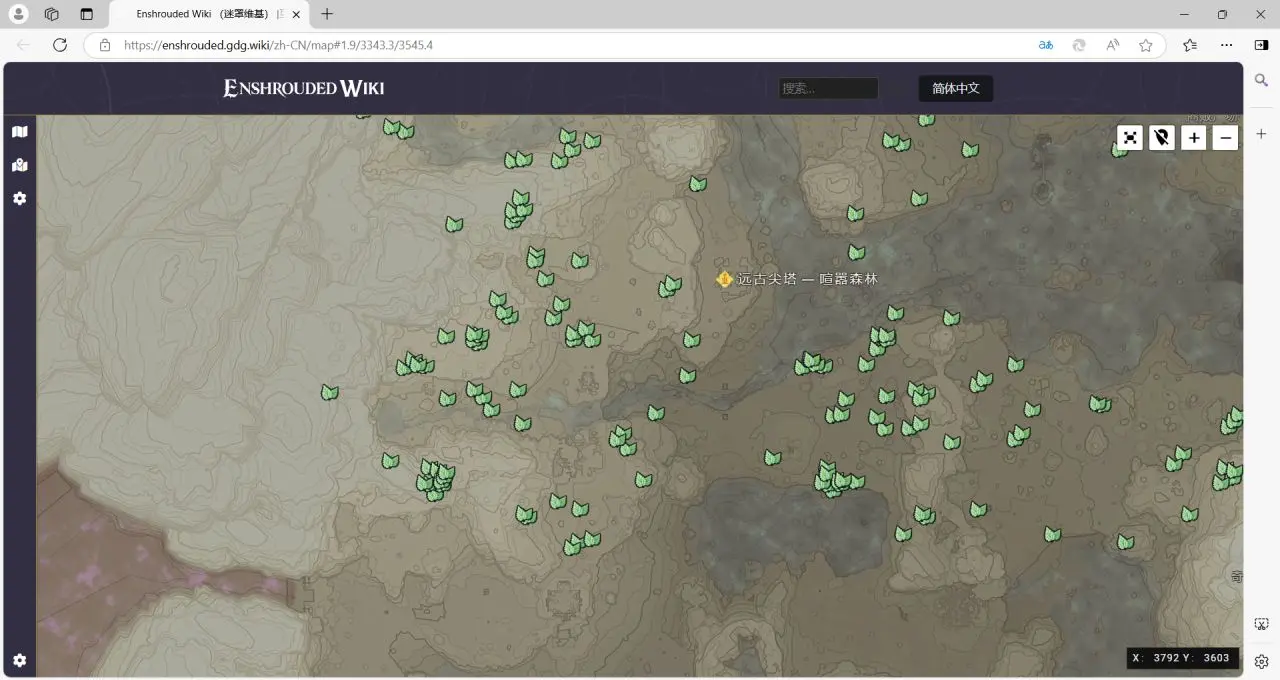Open the map icon in left sidebar
Screen dimensions: 1280x680
point(19,132)
